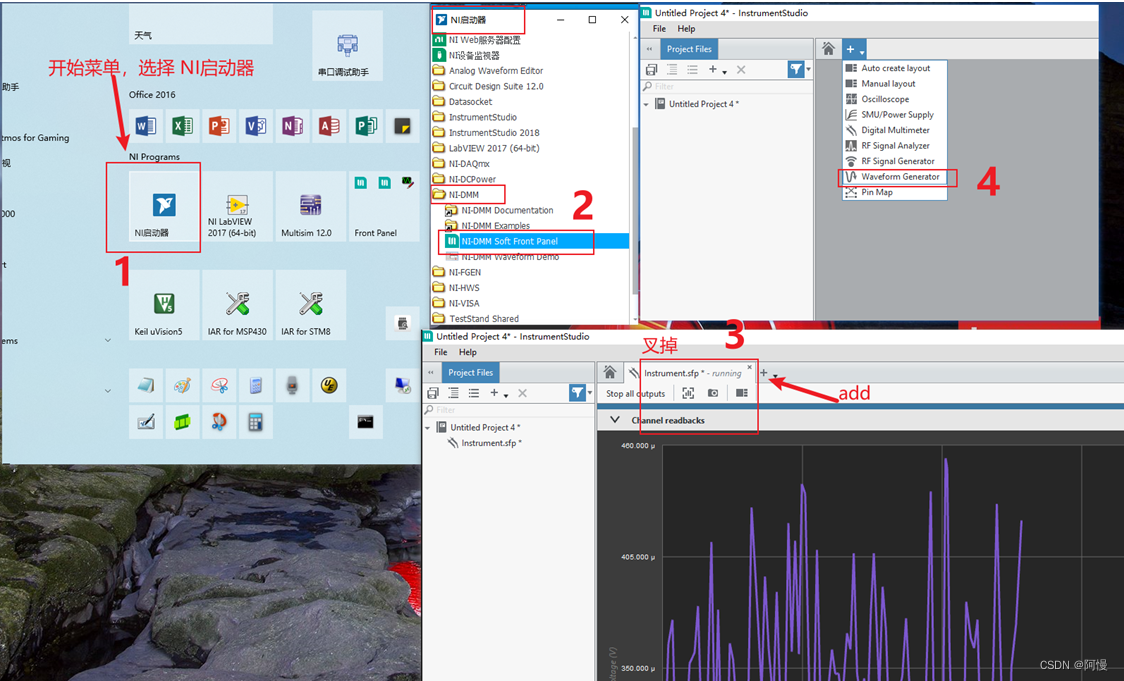Click Save All icon in upper Project Files toolbar
The image size is (1124, 681).
point(651,70)
